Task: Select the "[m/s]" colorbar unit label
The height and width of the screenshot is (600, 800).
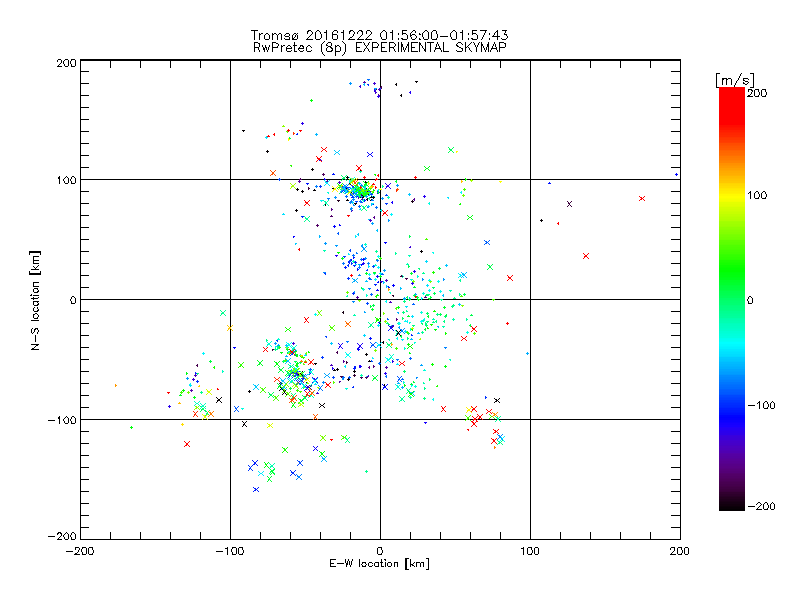Action: pos(734,80)
